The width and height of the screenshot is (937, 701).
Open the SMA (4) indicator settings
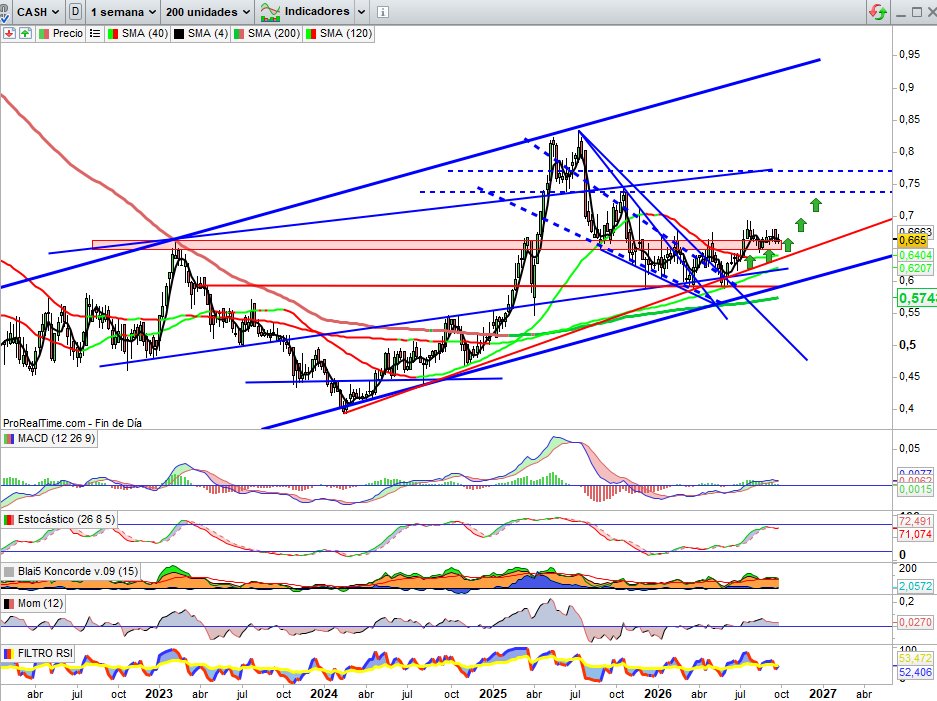coord(208,33)
